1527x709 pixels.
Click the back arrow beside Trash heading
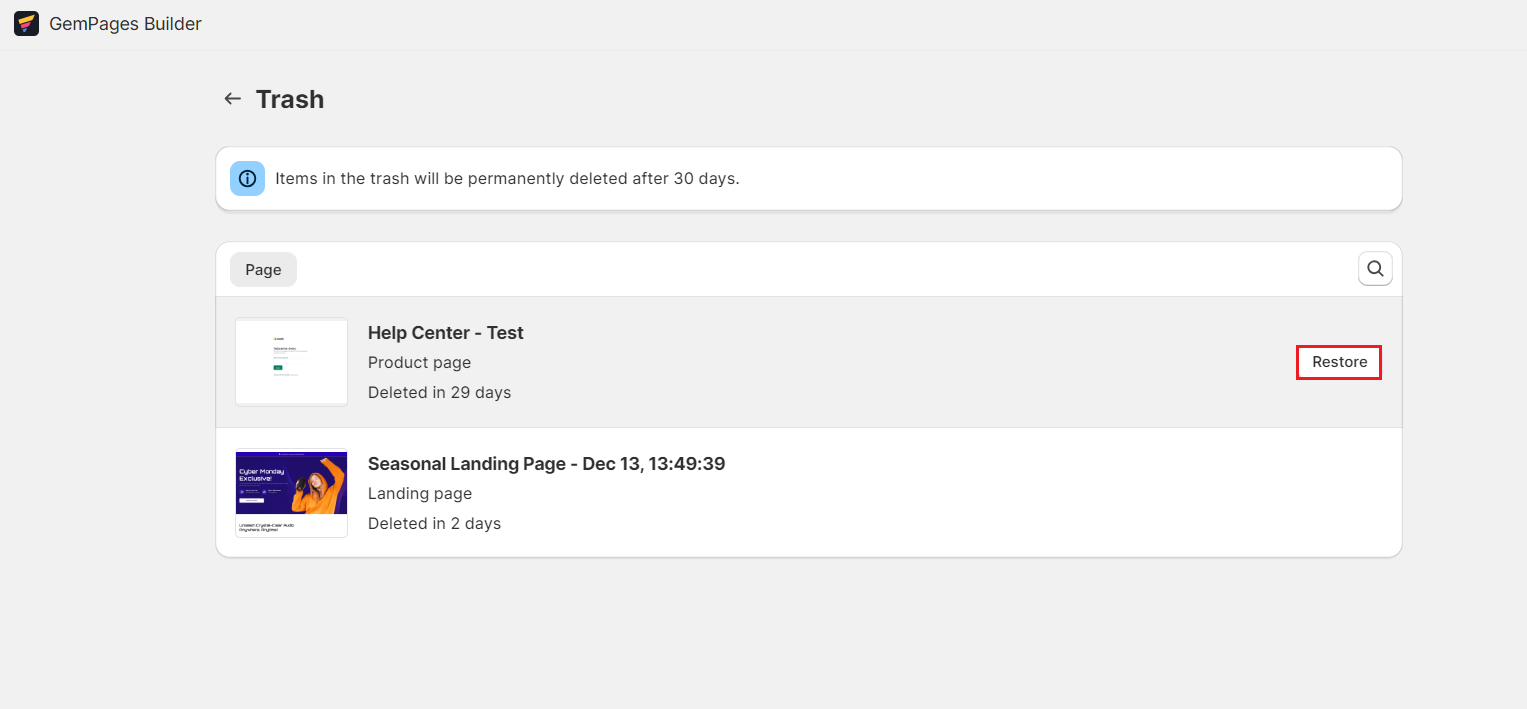(x=232, y=98)
